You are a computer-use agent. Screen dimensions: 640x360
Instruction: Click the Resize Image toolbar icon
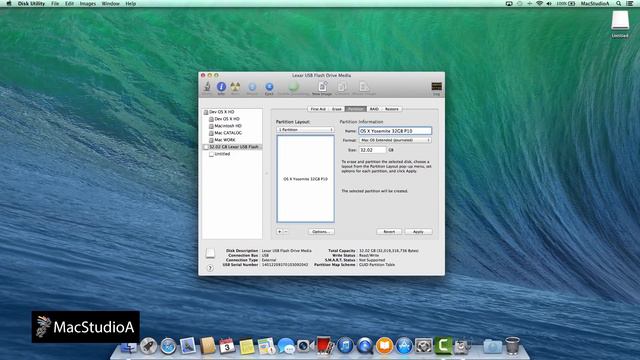coord(364,87)
